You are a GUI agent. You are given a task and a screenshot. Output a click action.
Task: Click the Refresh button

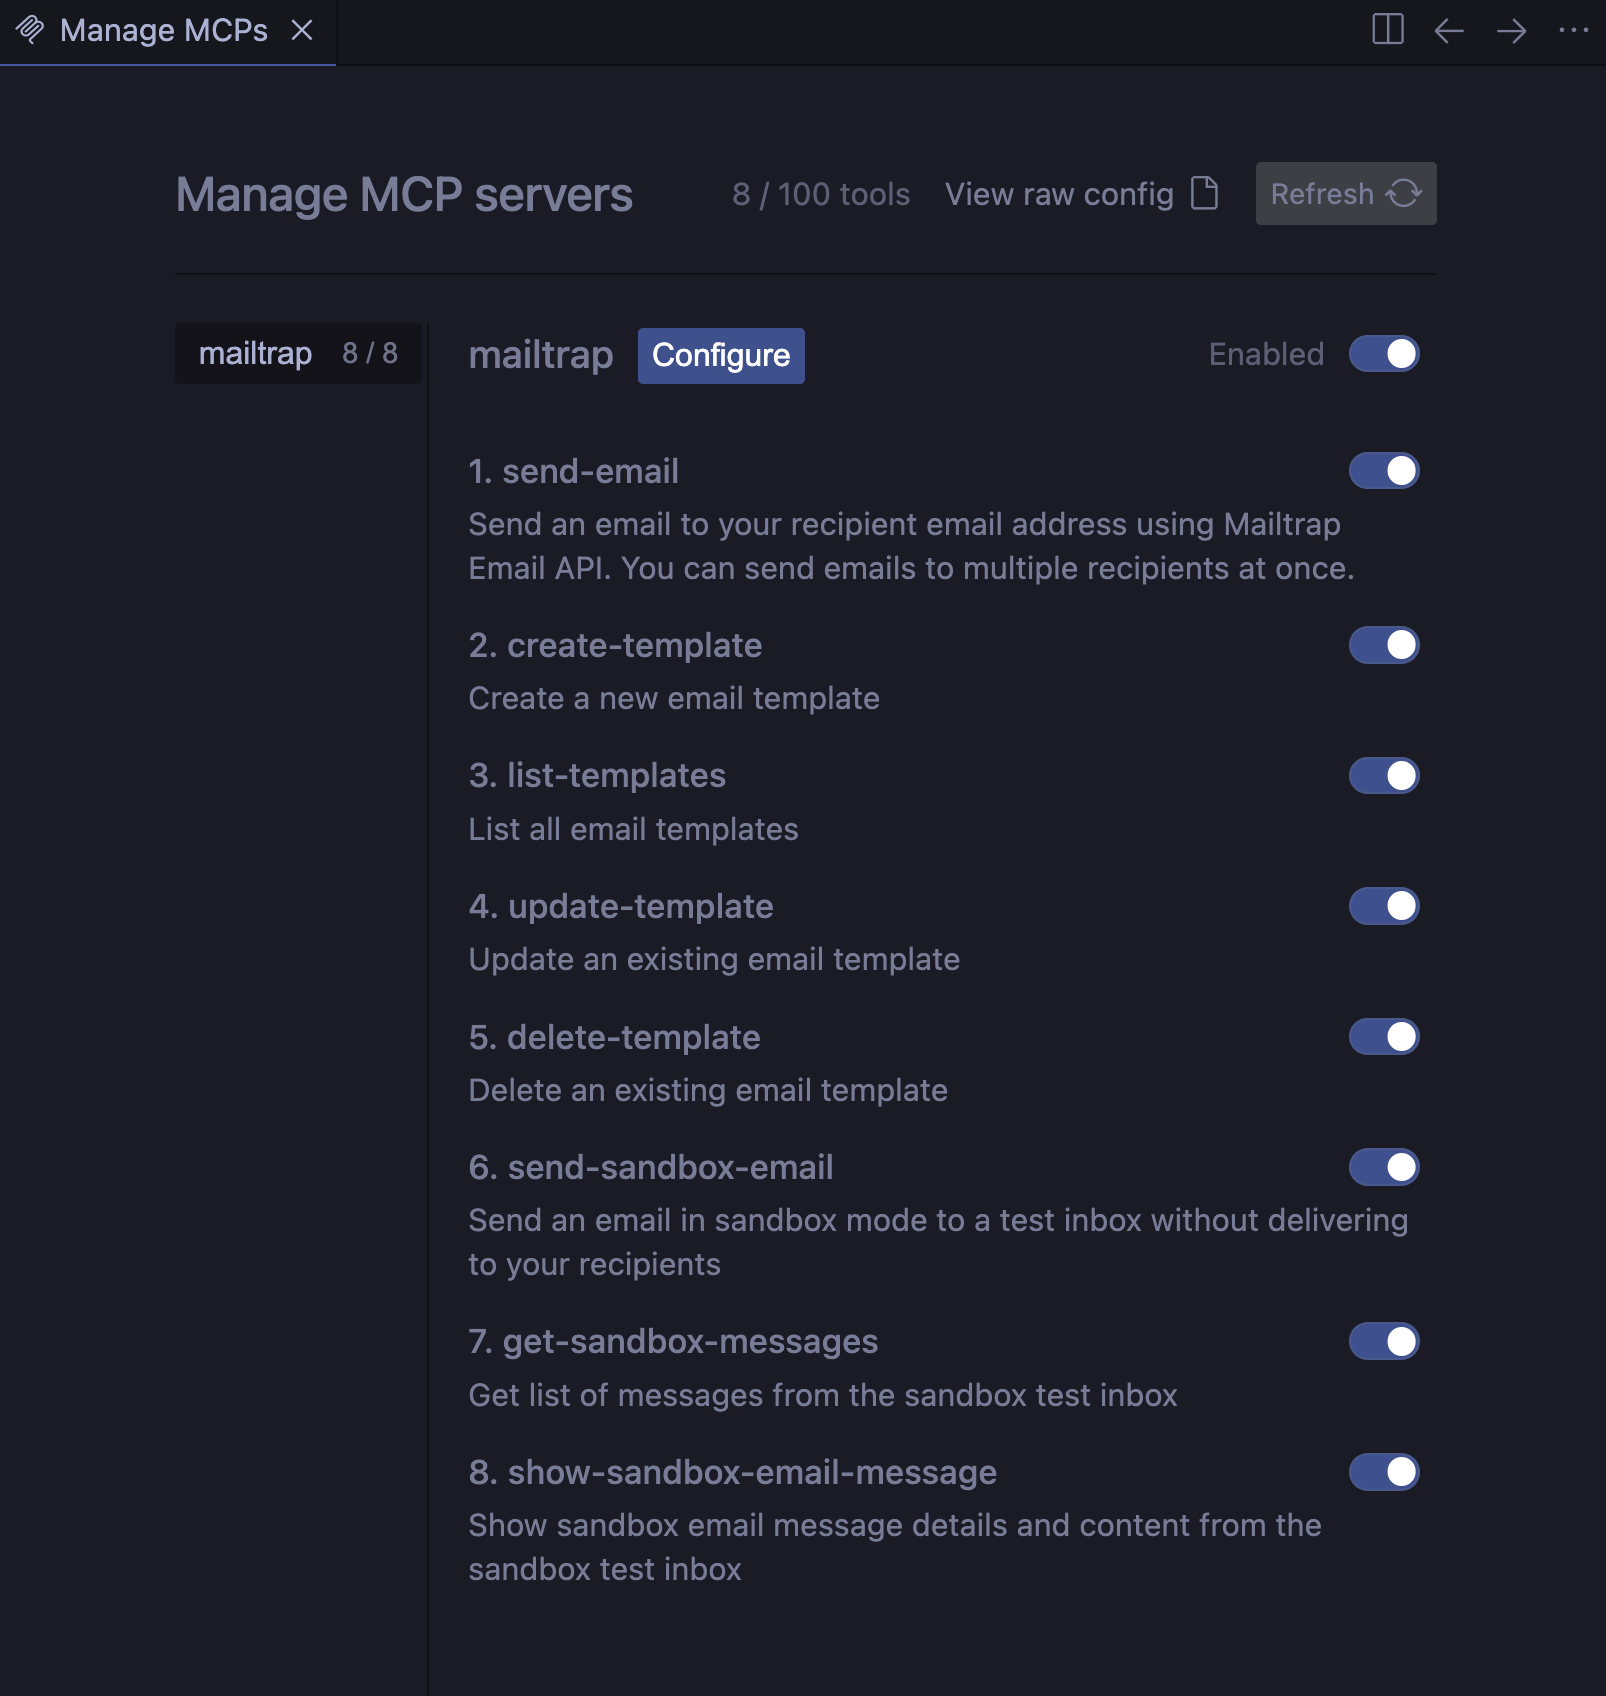pyautogui.click(x=1345, y=193)
